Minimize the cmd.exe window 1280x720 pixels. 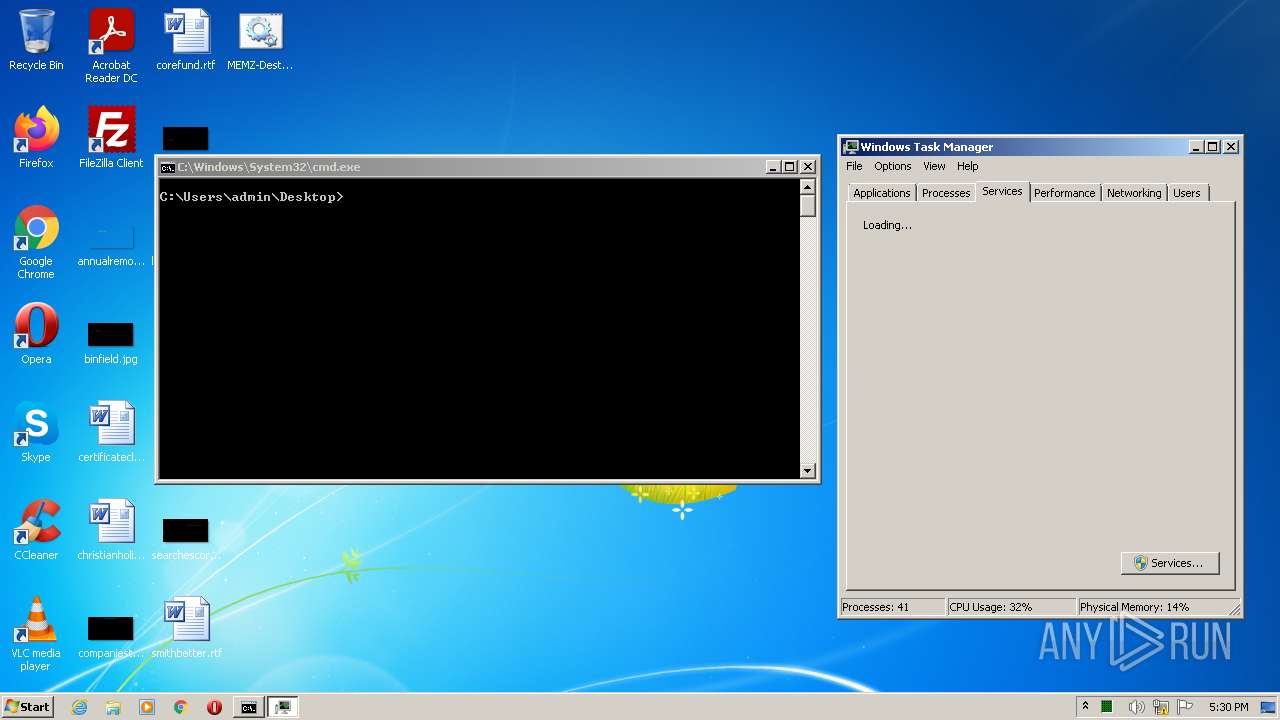[x=773, y=167]
